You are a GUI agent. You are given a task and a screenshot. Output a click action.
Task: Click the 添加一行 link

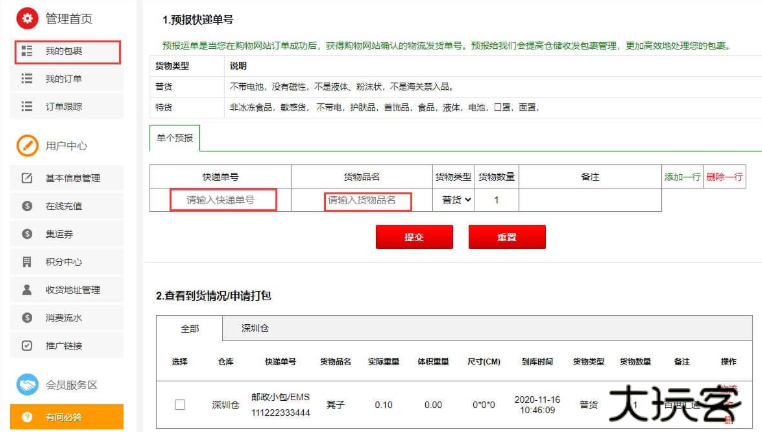[x=682, y=177]
